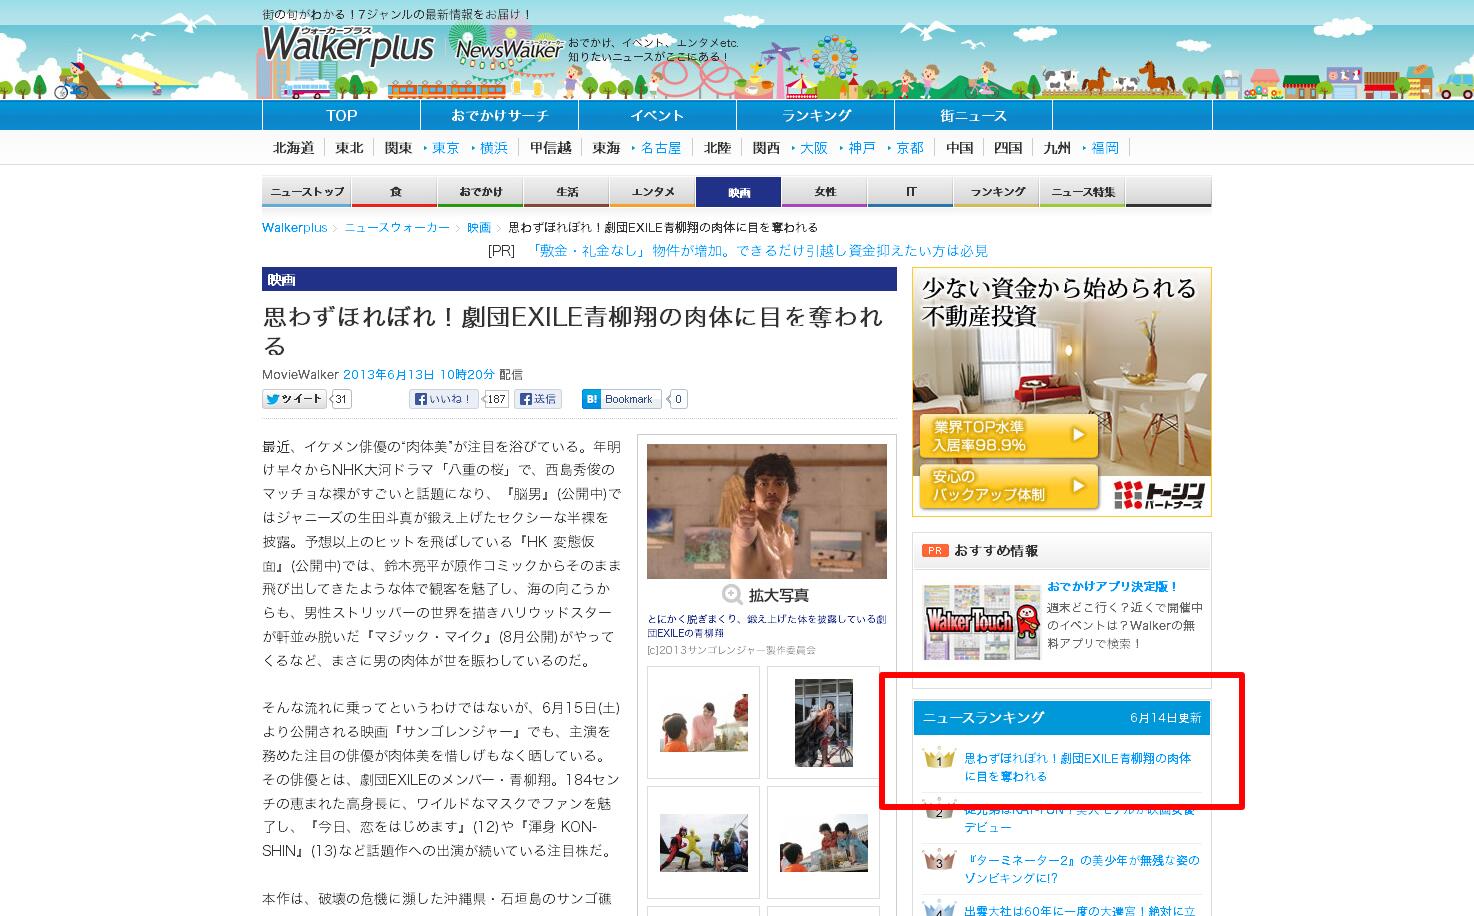The image size is (1474, 916).
Task: Choose the 名古屋 city link
Action: pyautogui.click(x=661, y=147)
